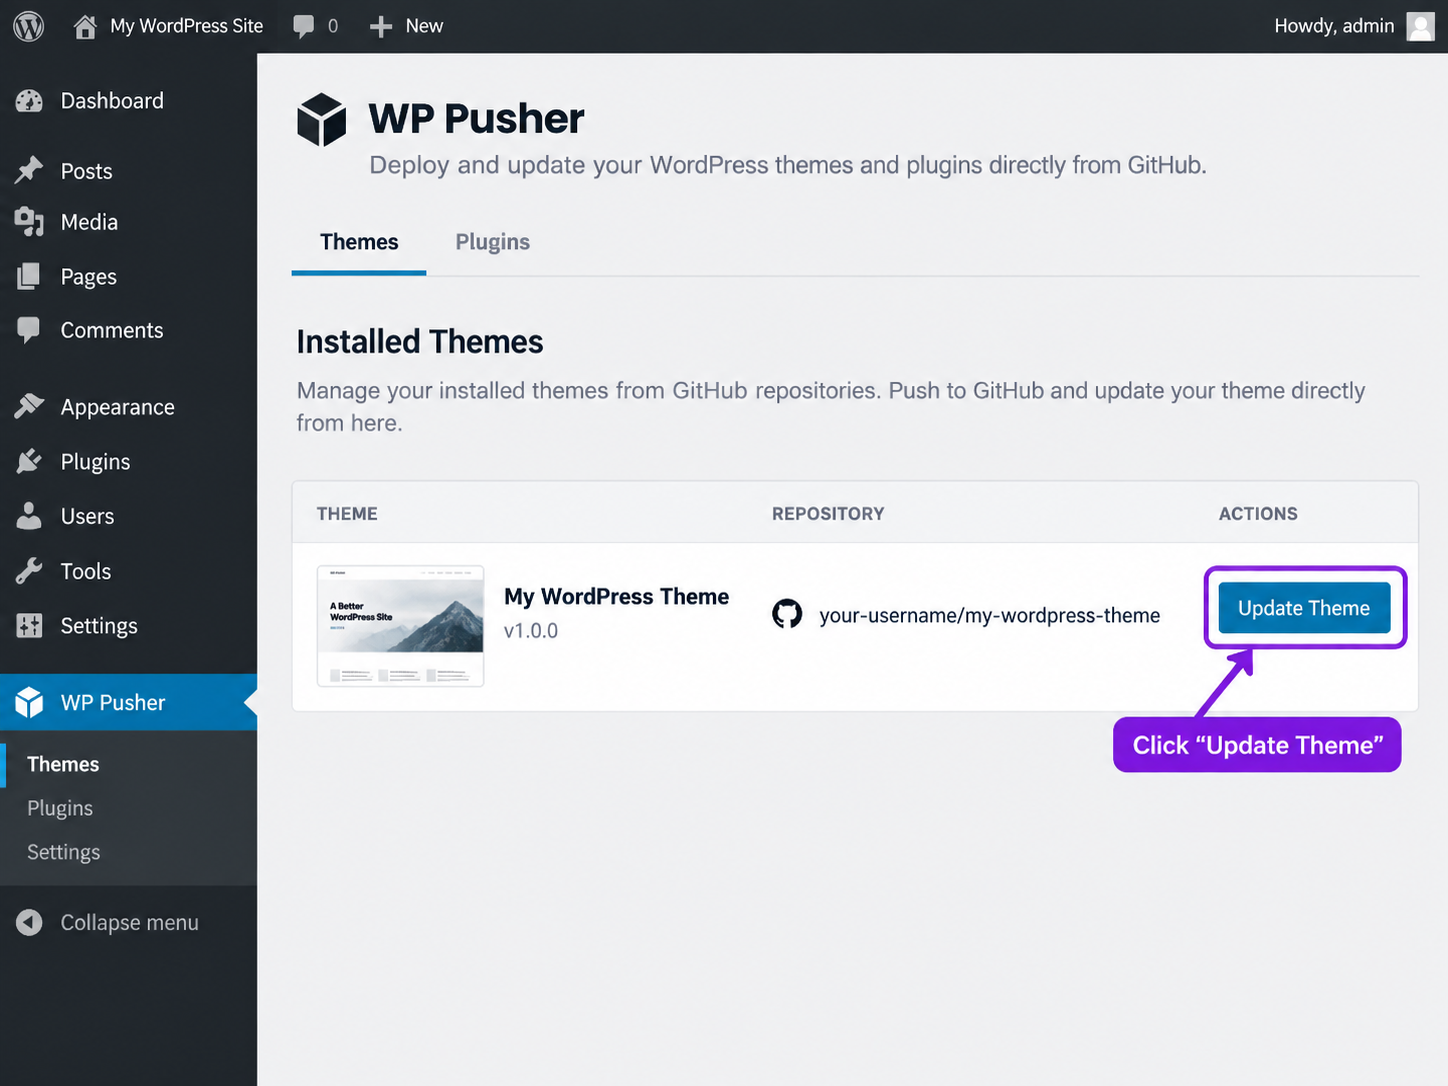Click the Update Theme button

click(1304, 608)
